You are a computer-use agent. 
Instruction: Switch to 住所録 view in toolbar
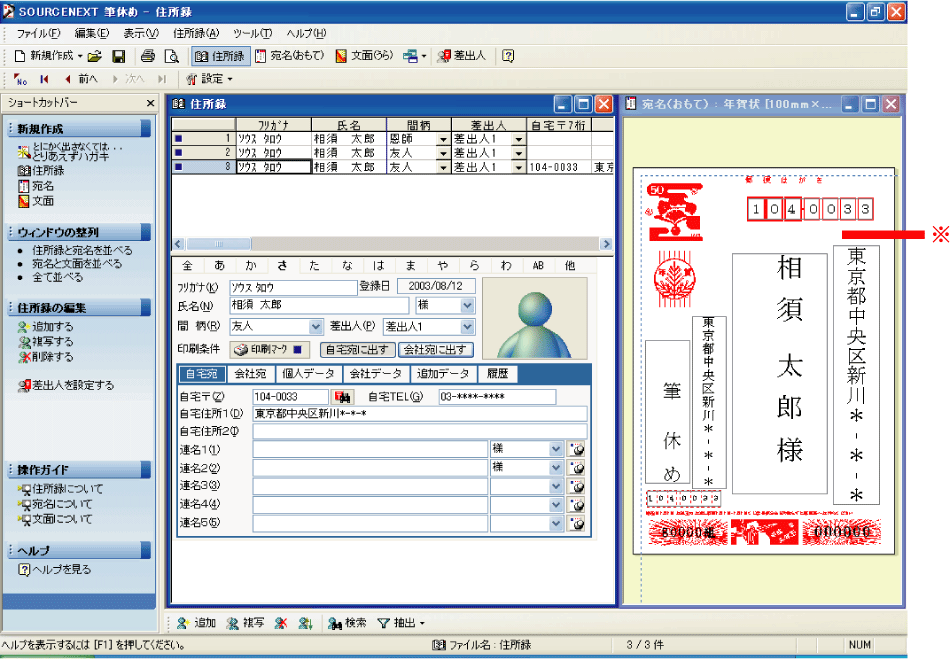tap(220, 56)
